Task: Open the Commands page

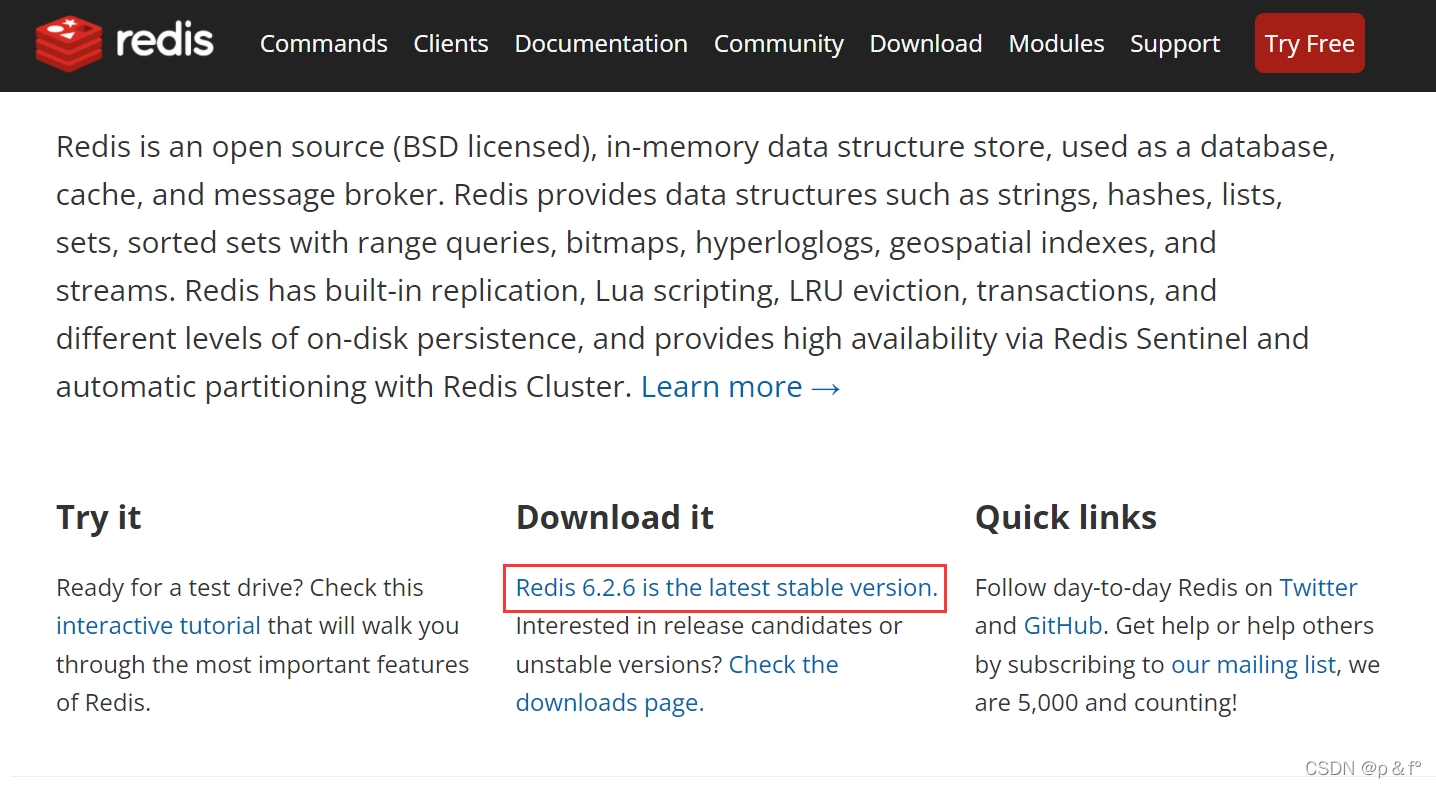Action: (x=323, y=44)
